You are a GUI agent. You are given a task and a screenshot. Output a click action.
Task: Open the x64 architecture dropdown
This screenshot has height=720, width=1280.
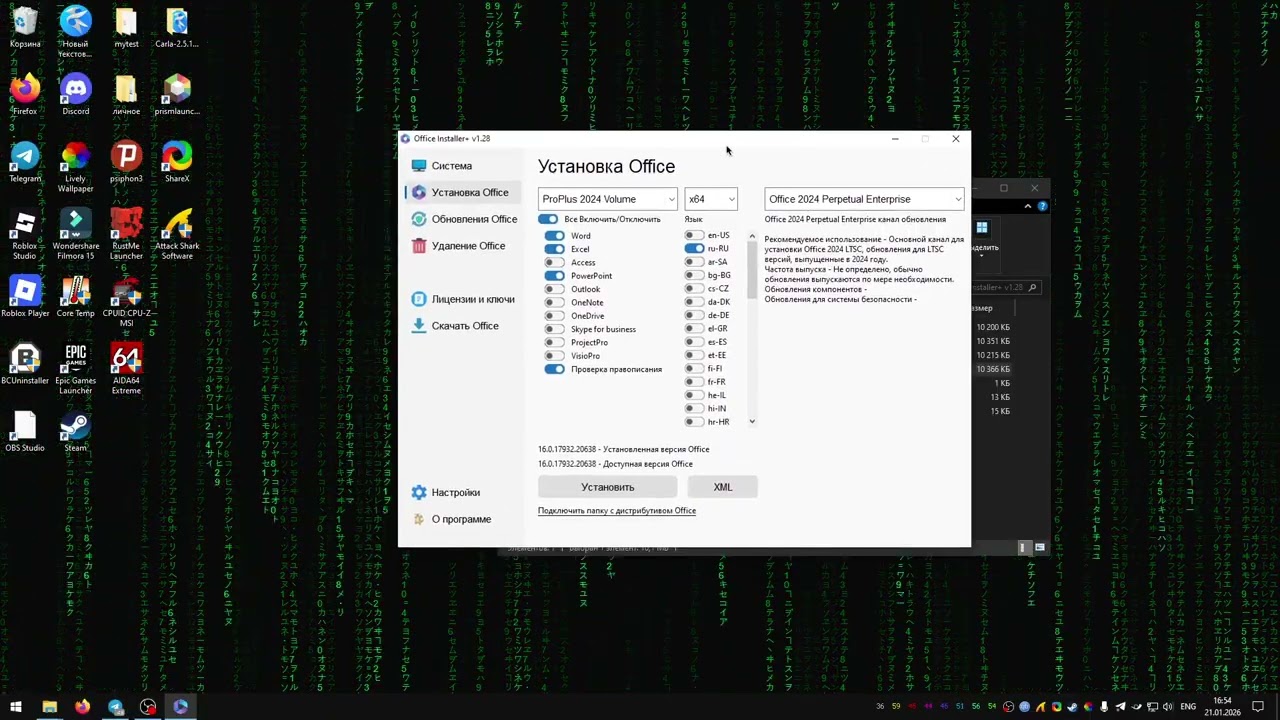point(711,199)
